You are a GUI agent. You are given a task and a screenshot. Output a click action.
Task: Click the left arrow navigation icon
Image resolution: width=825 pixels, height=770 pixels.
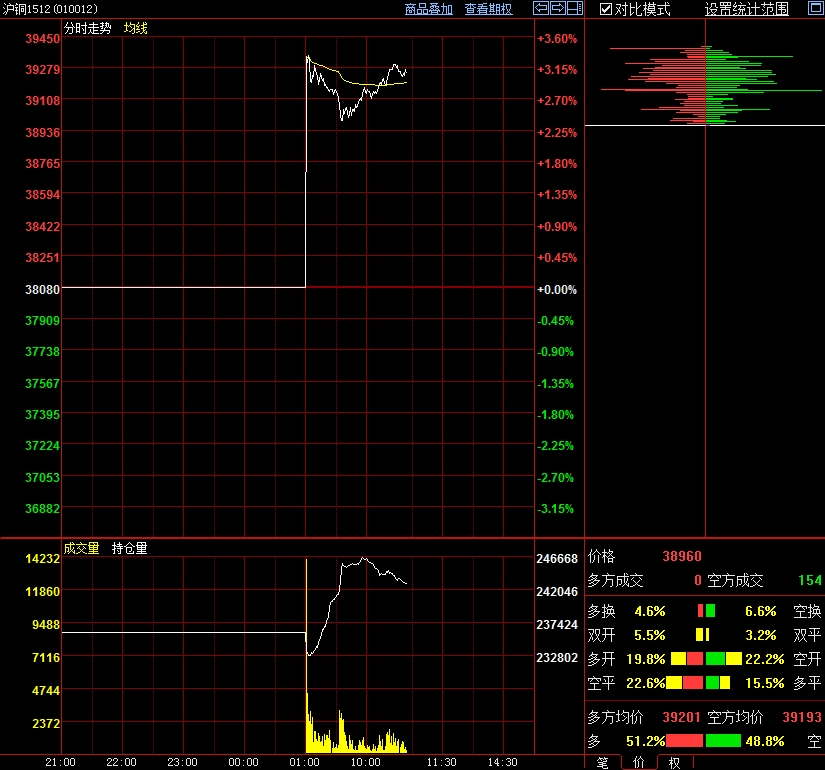pyautogui.click(x=541, y=9)
